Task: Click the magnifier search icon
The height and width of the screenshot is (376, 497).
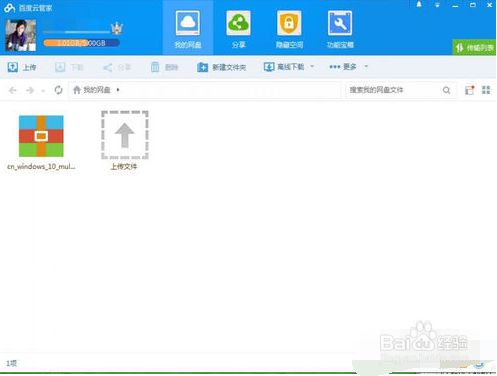Action: point(446,90)
